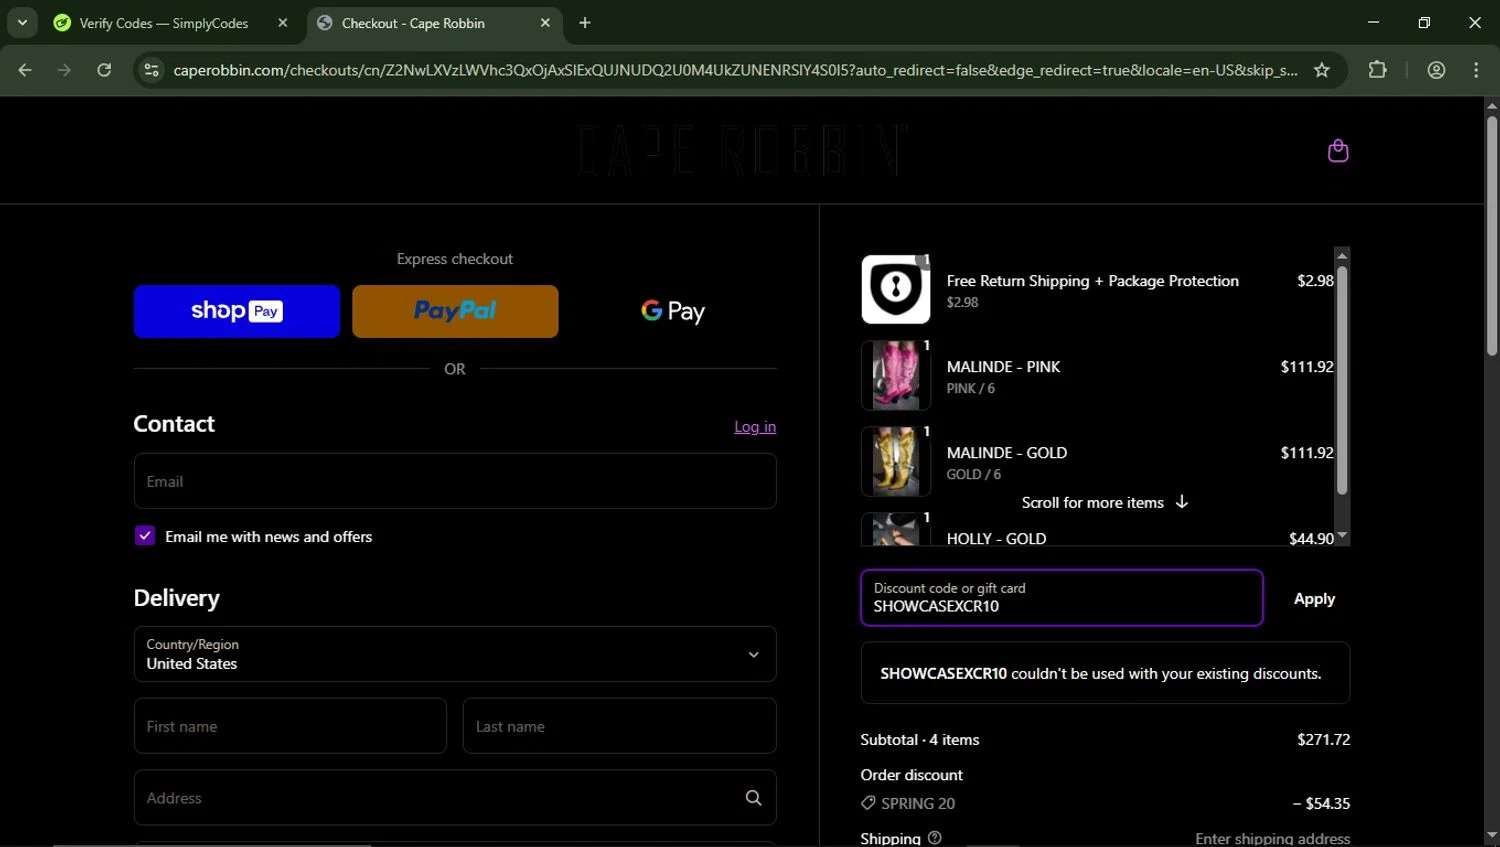Close the Checkout Cape Robbin tab
The image size is (1500, 847).
(x=545, y=23)
